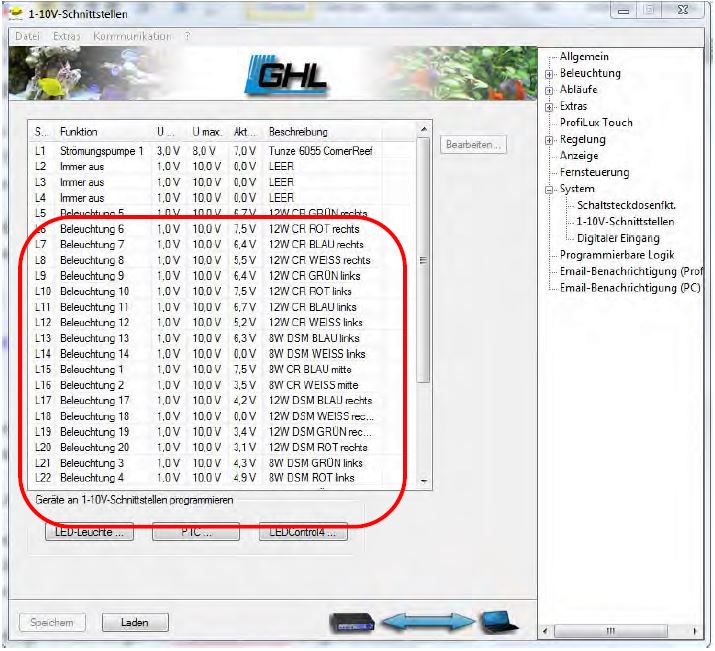Open the Extras menu in menu bar
The height and width of the screenshot is (651, 715).
point(62,37)
